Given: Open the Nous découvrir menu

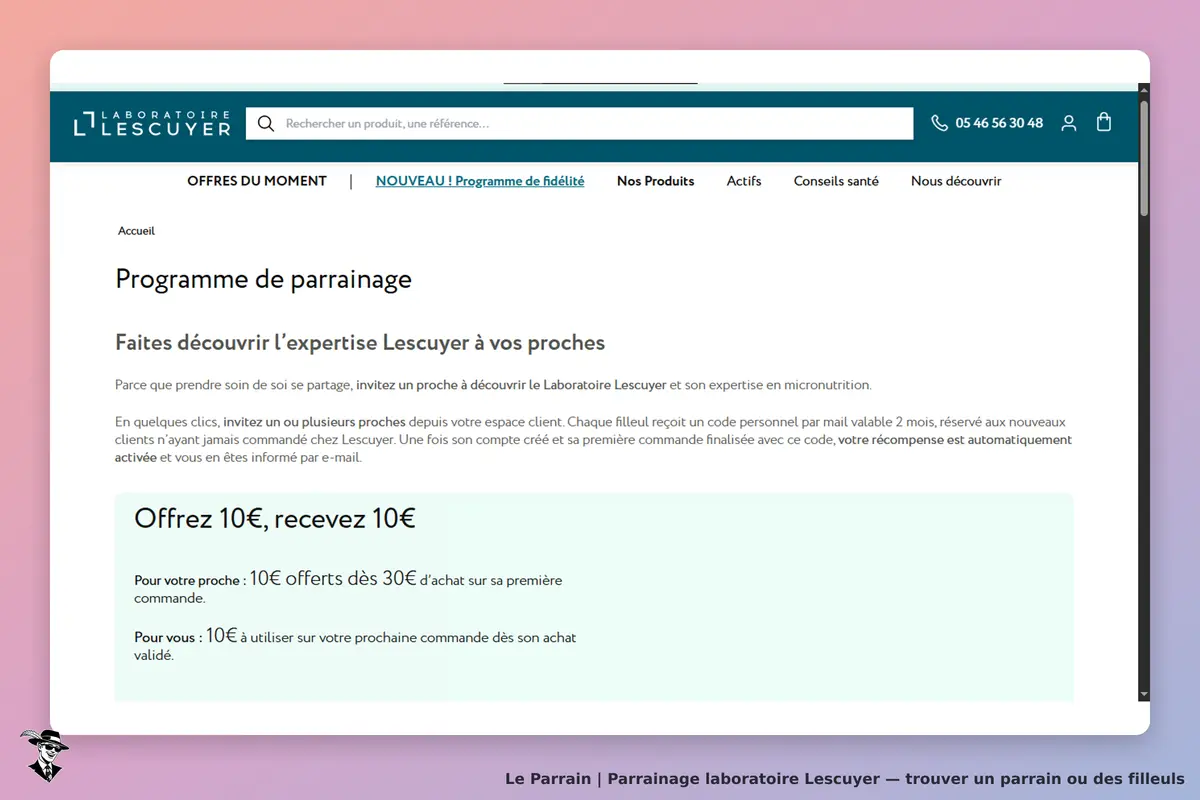Looking at the screenshot, I should point(956,181).
